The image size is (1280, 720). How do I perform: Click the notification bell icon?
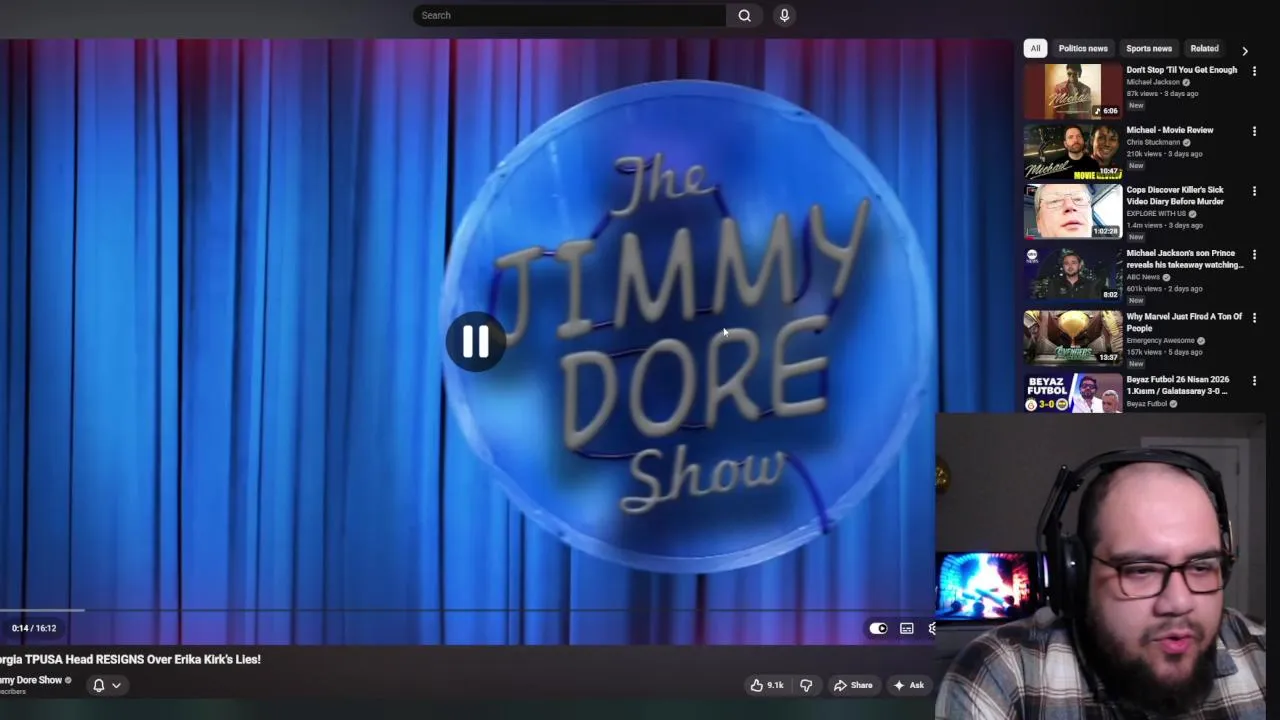tap(98, 685)
